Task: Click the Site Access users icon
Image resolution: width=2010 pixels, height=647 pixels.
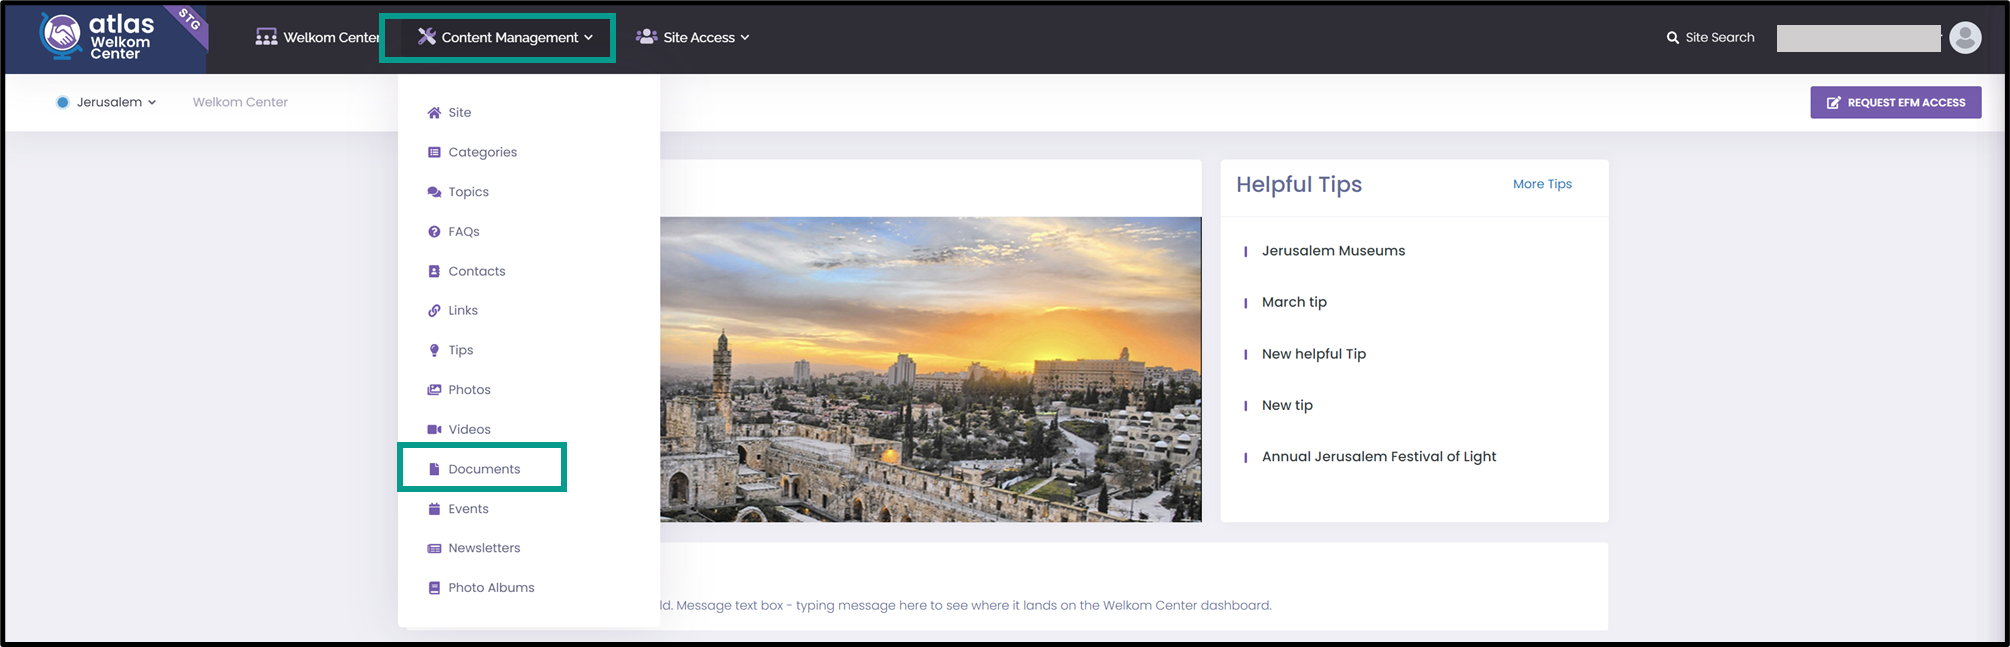Action: click(x=647, y=37)
